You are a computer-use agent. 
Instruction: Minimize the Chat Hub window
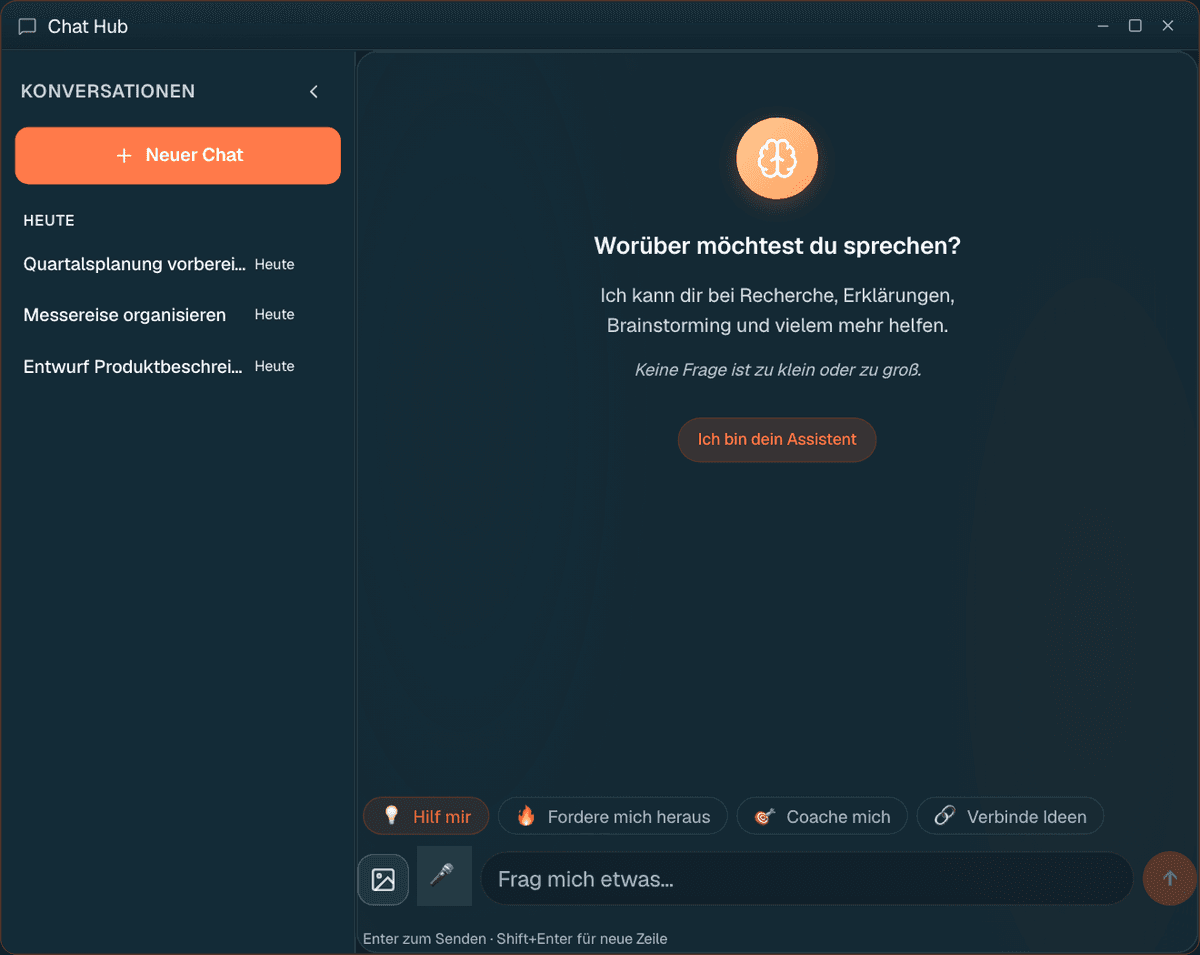1103,26
